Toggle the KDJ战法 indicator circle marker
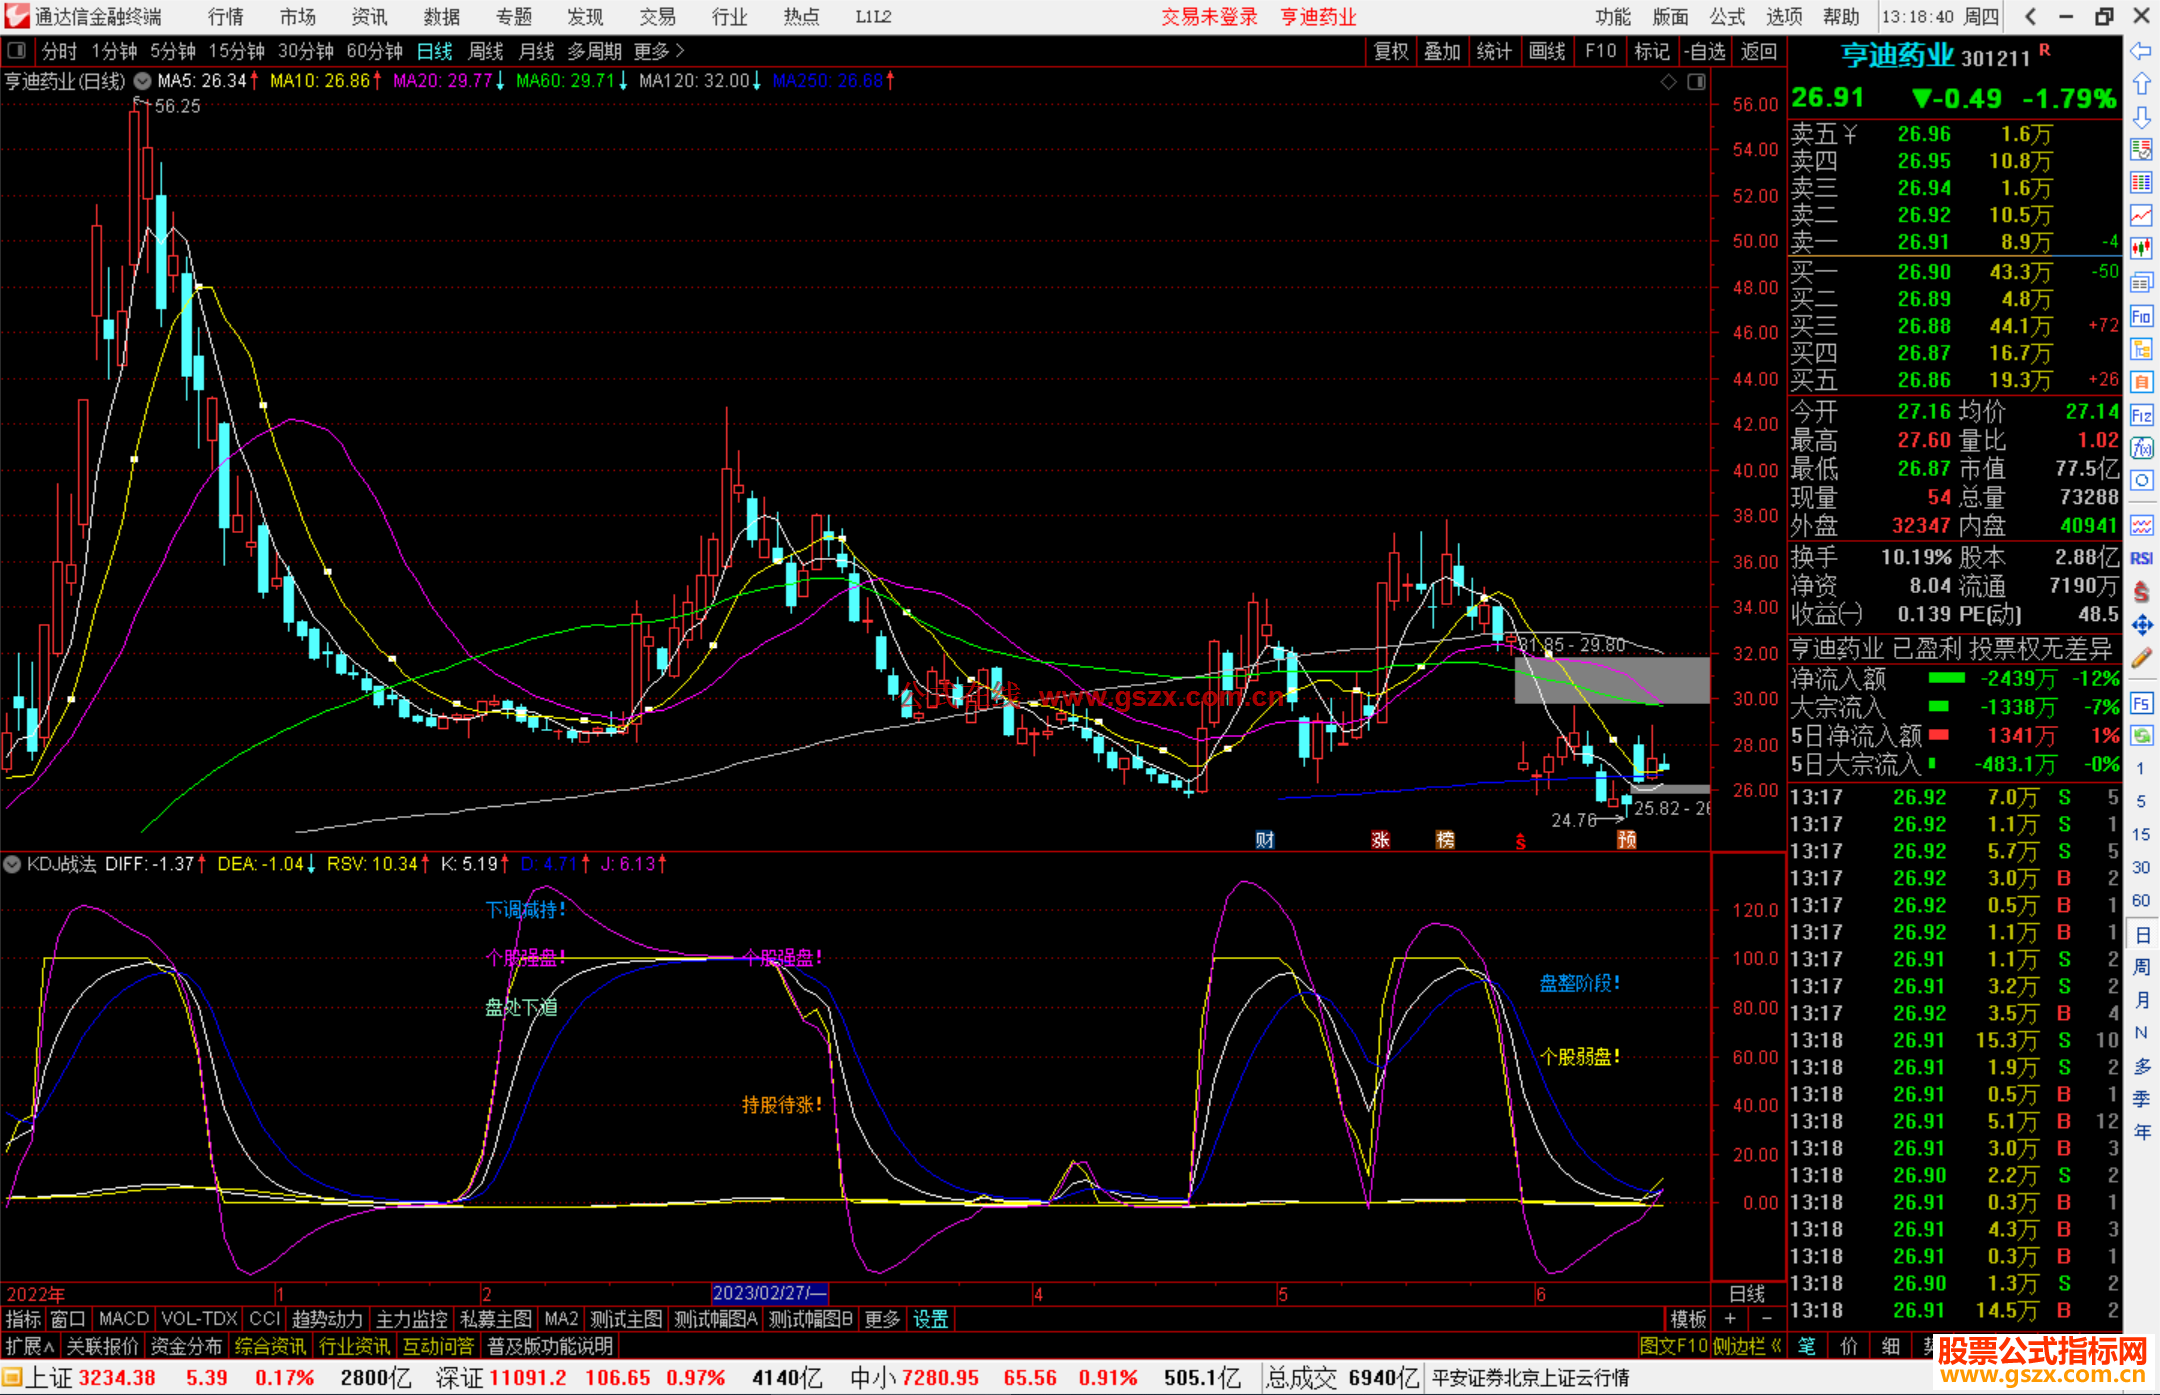The height and width of the screenshot is (1395, 2160). click(x=13, y=864)
